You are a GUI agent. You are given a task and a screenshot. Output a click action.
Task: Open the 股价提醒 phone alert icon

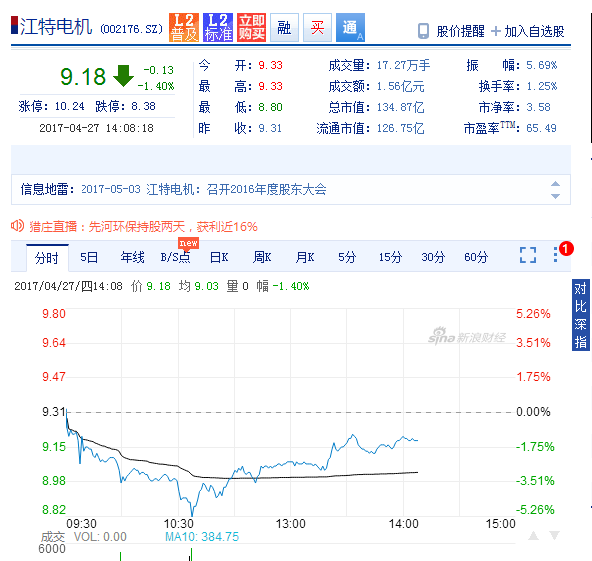point(423,31)
